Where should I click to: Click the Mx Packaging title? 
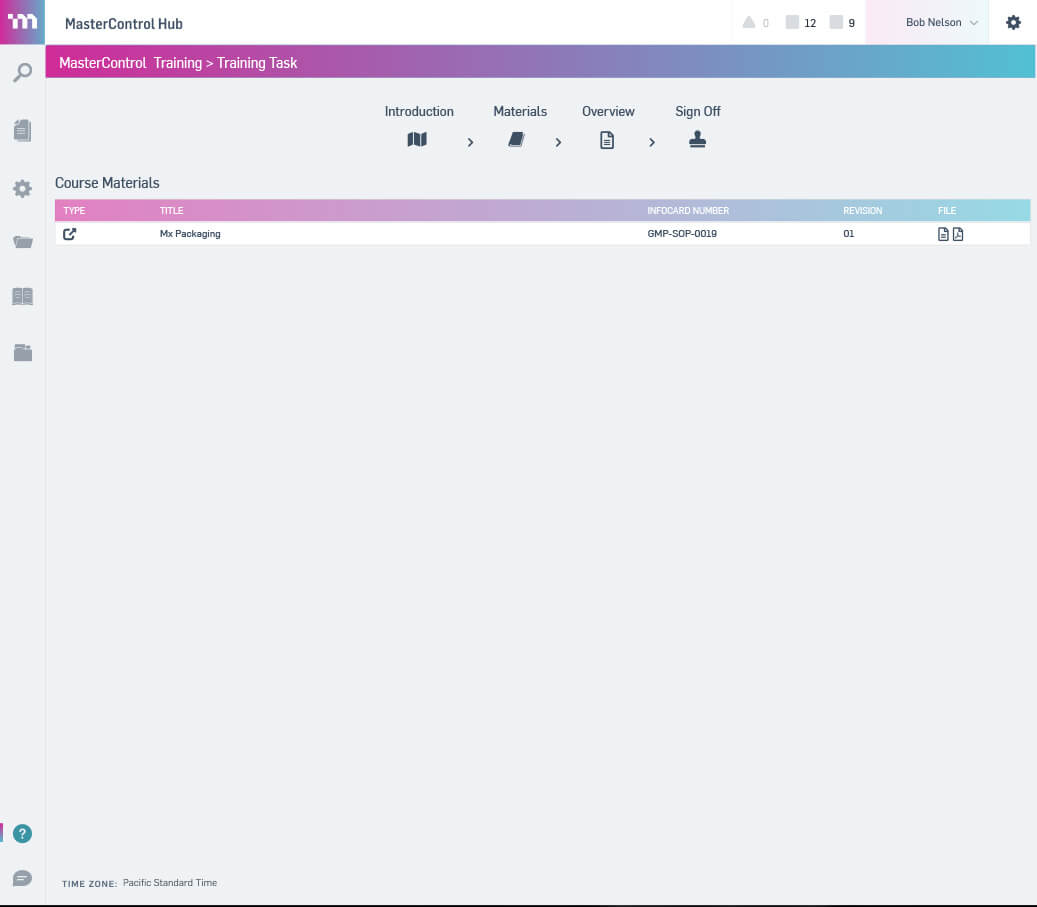pyautogui.click(x=190, y=234)
